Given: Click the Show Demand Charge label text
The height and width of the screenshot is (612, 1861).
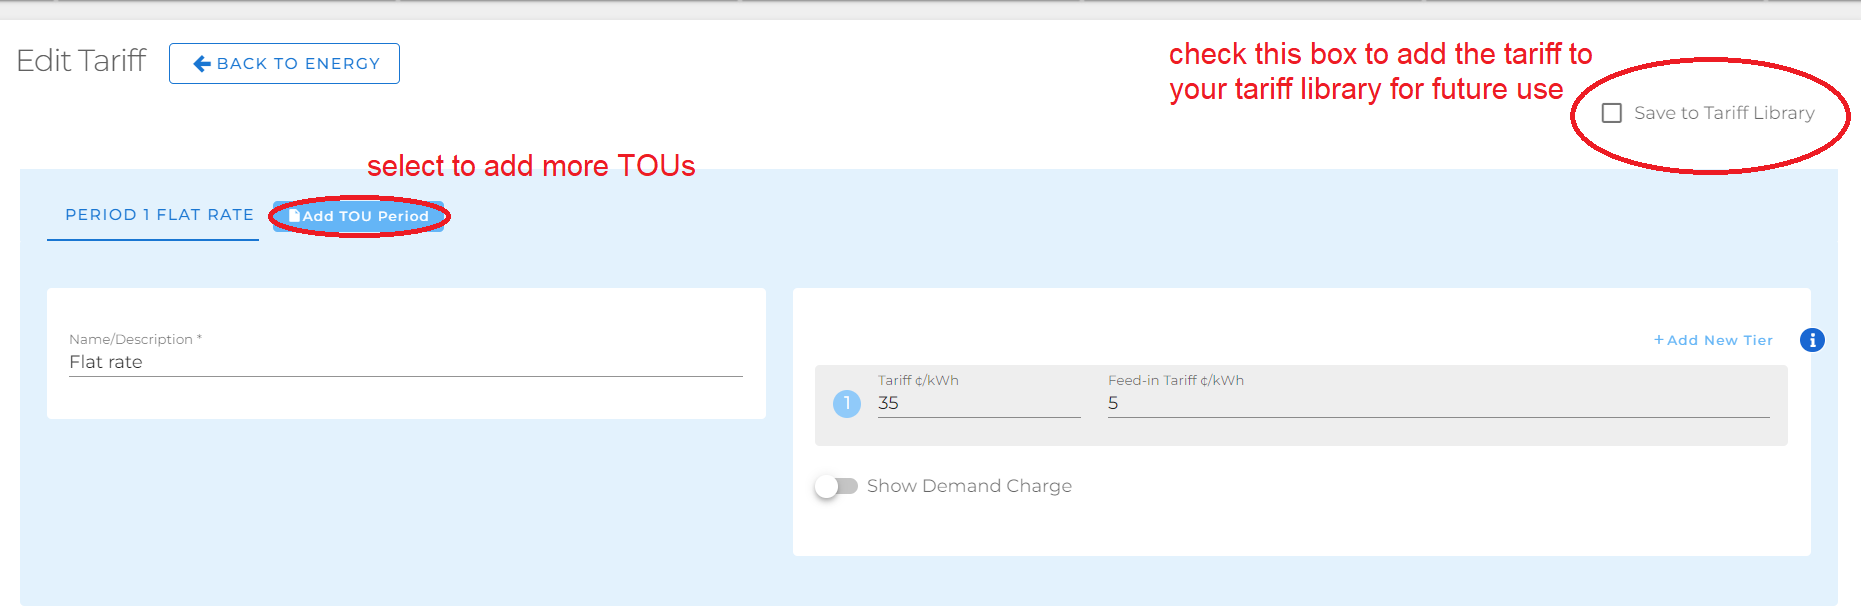Looking at the screenshot, I should (x=968, y=486).
